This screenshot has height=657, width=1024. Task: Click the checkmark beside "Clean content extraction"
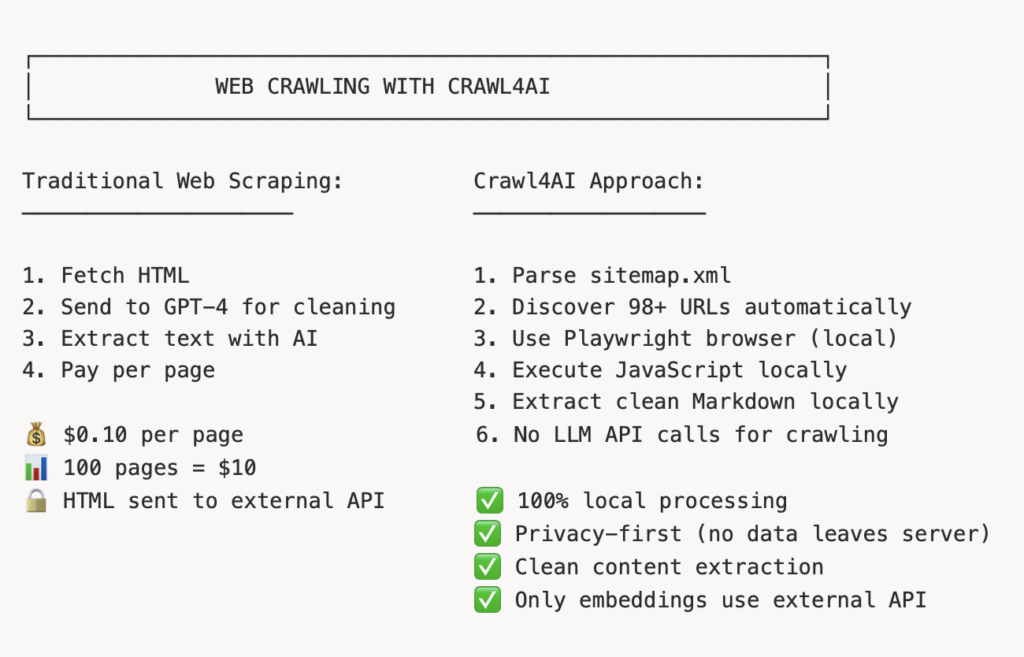click(489, 567)
